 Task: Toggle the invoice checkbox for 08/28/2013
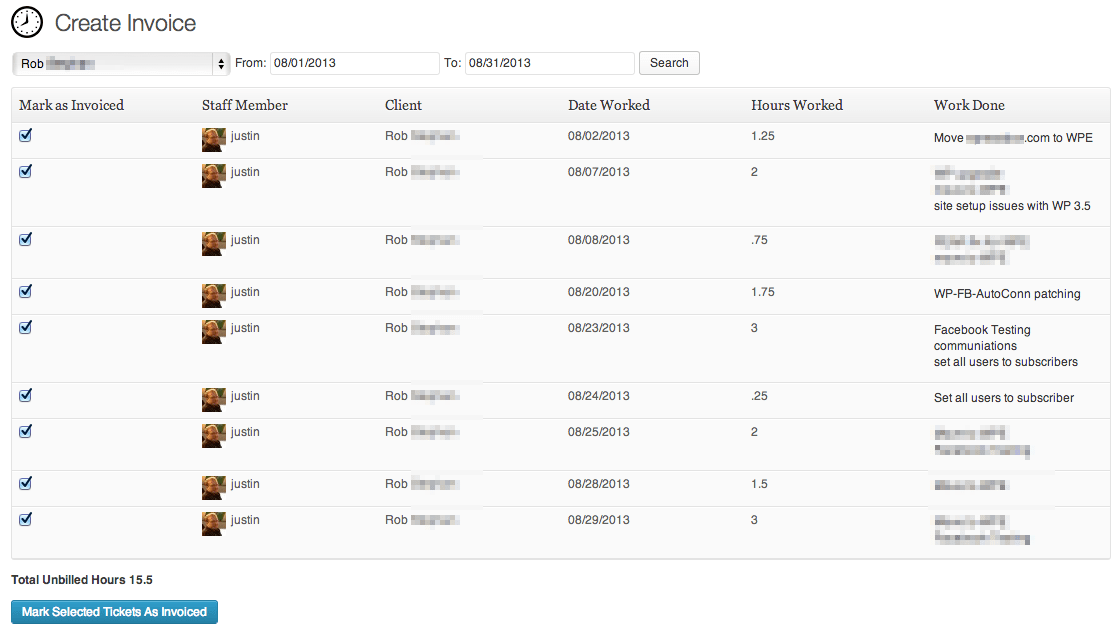tap(26, 484)
